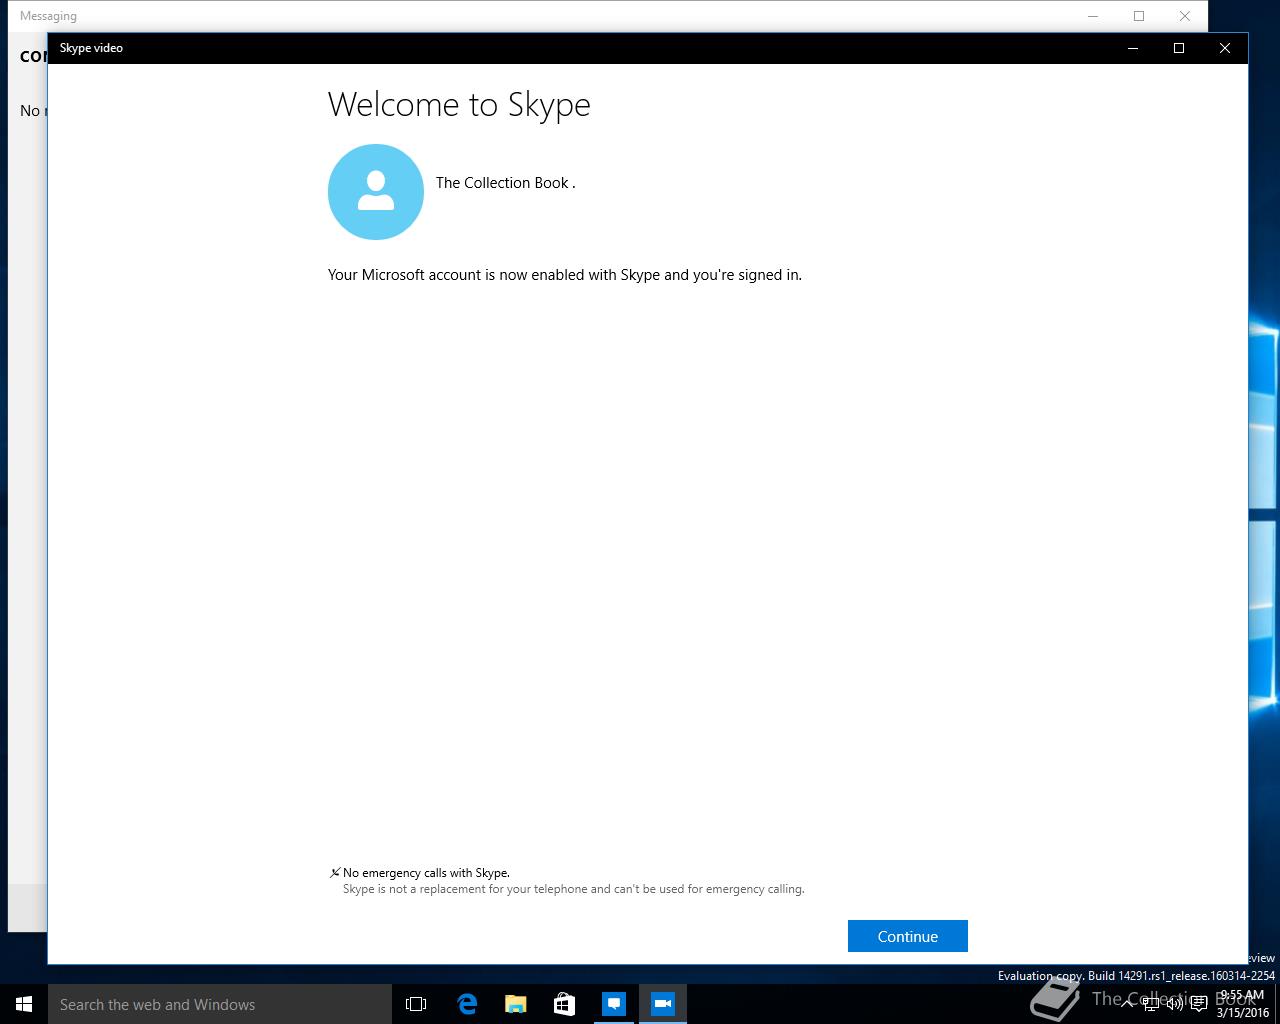
Task: Show hidden system tray icons
Action: (1128, 1004)
